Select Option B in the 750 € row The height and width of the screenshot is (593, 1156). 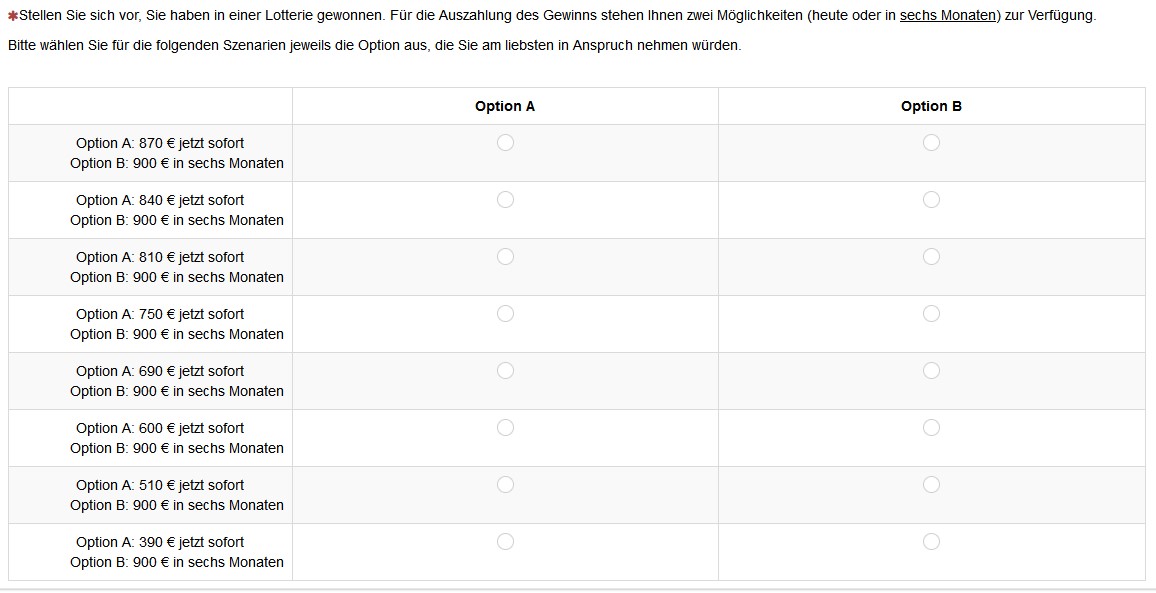[931, 314]
